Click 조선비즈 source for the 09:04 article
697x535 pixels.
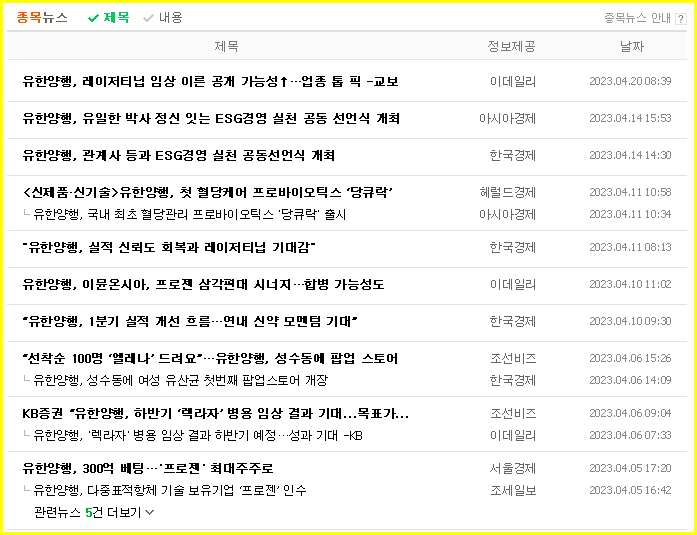(x=513, y=413)
